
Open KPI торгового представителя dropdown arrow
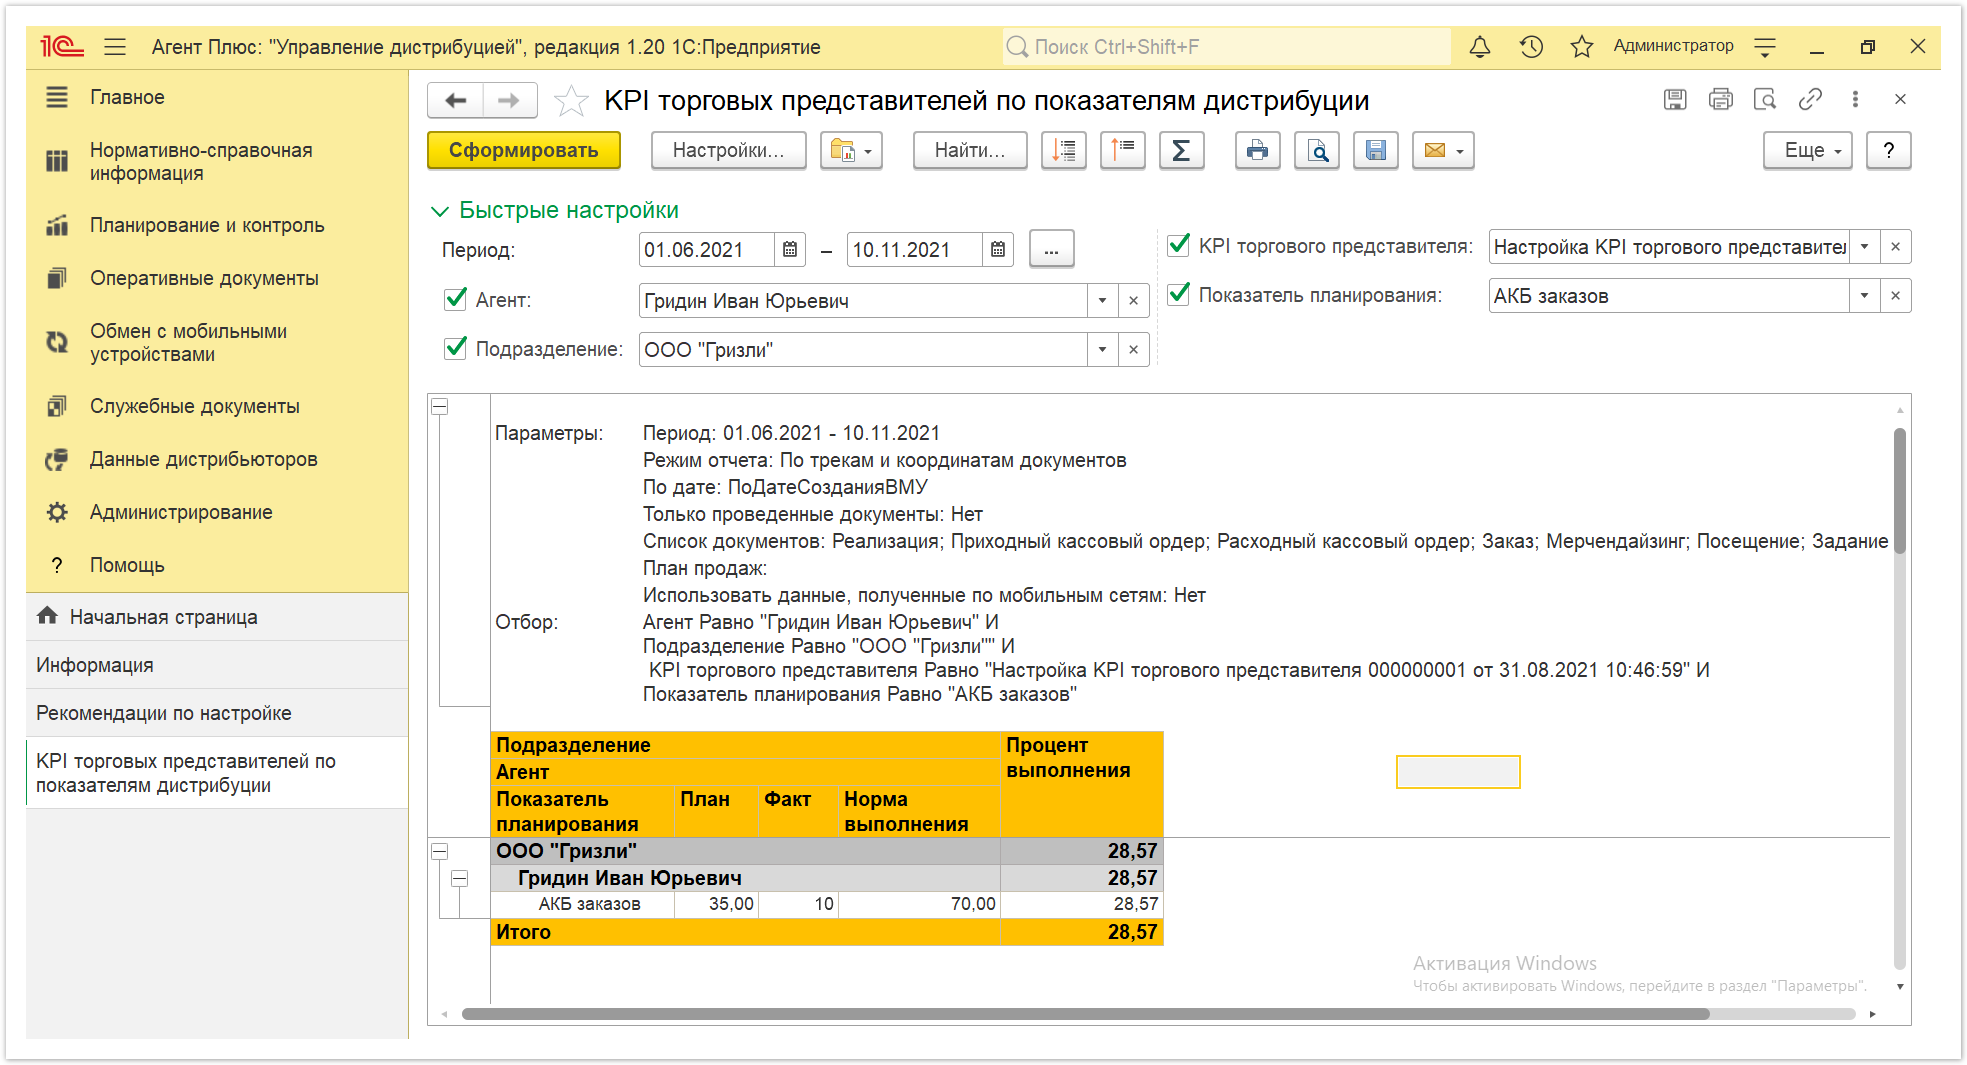tap(1864, 247)
